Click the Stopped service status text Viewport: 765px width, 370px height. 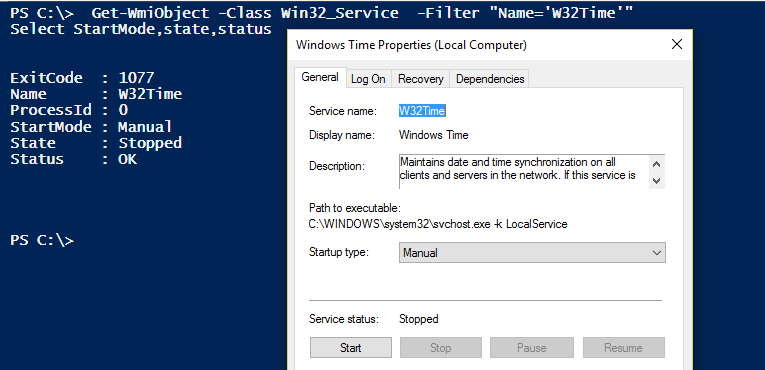click(x=419, y=319)
